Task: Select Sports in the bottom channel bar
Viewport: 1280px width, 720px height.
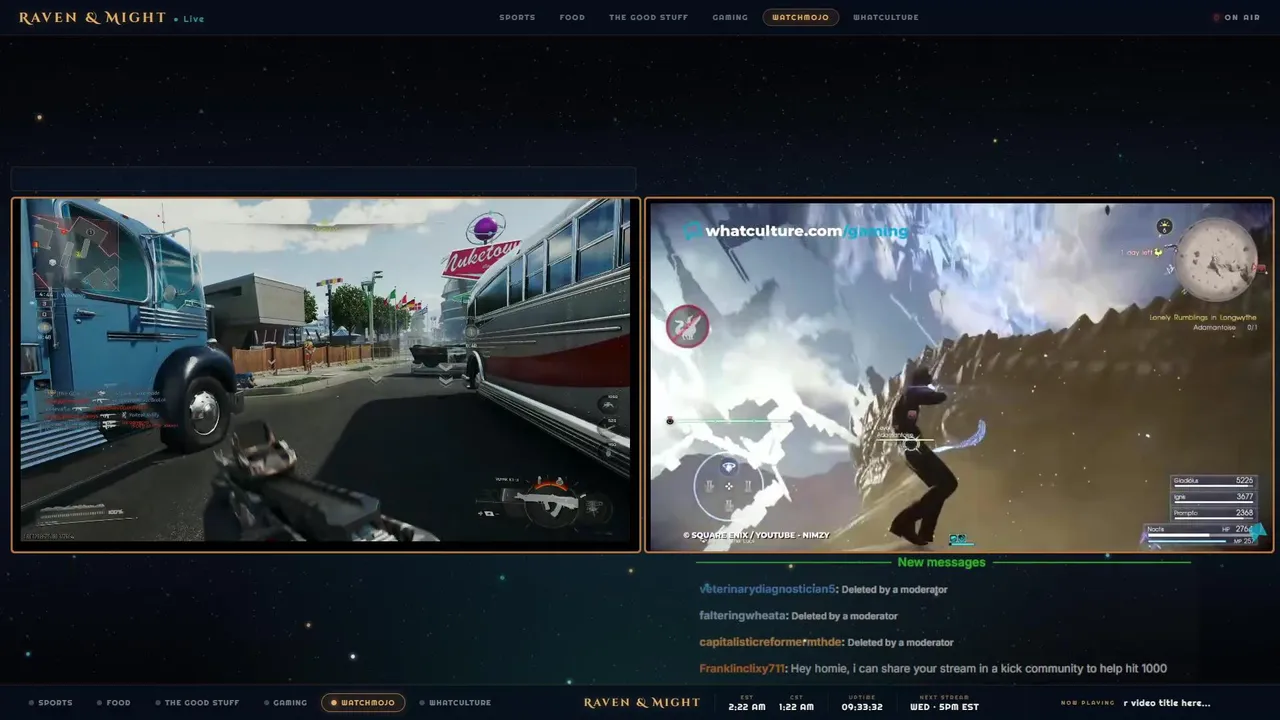Action: click(x=51, y=703)
